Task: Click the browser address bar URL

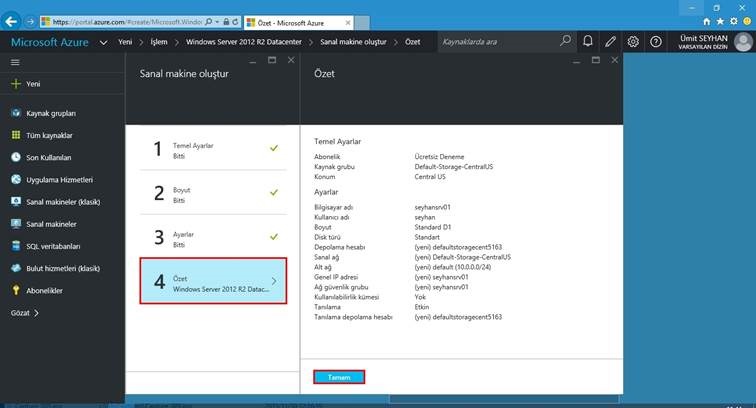Action: pyautogui.click(x=127, y=22)
